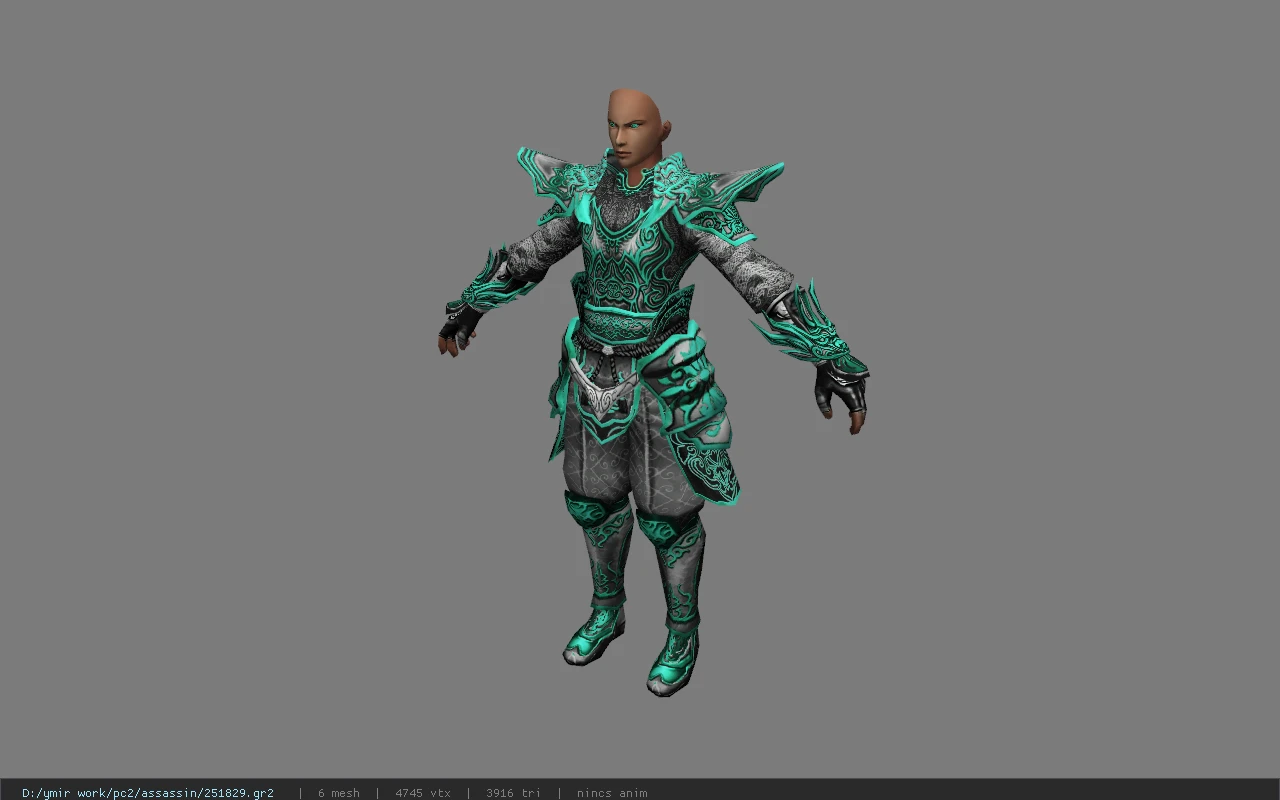The image size is (1280, 800).
Task: Click the armored character model in the viewport
Action: point(652,392)
